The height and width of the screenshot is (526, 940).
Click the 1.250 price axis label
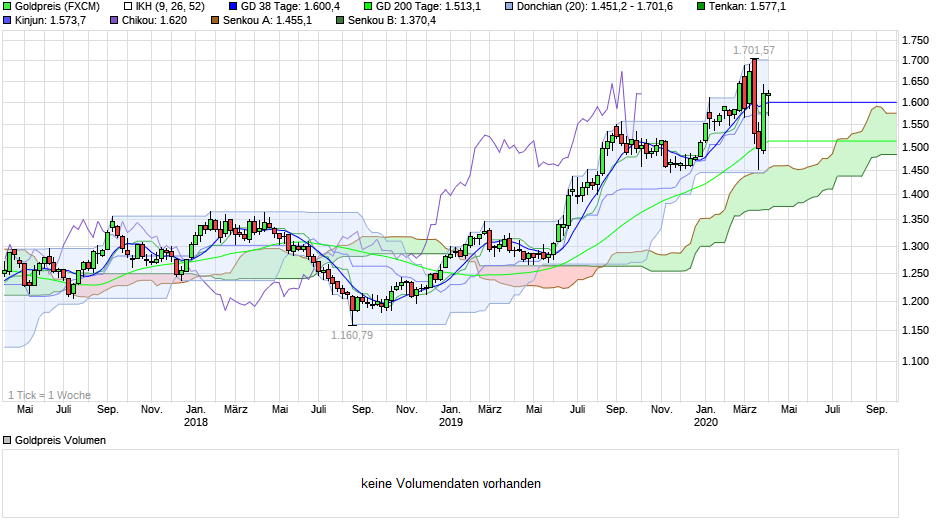[915, 273]
